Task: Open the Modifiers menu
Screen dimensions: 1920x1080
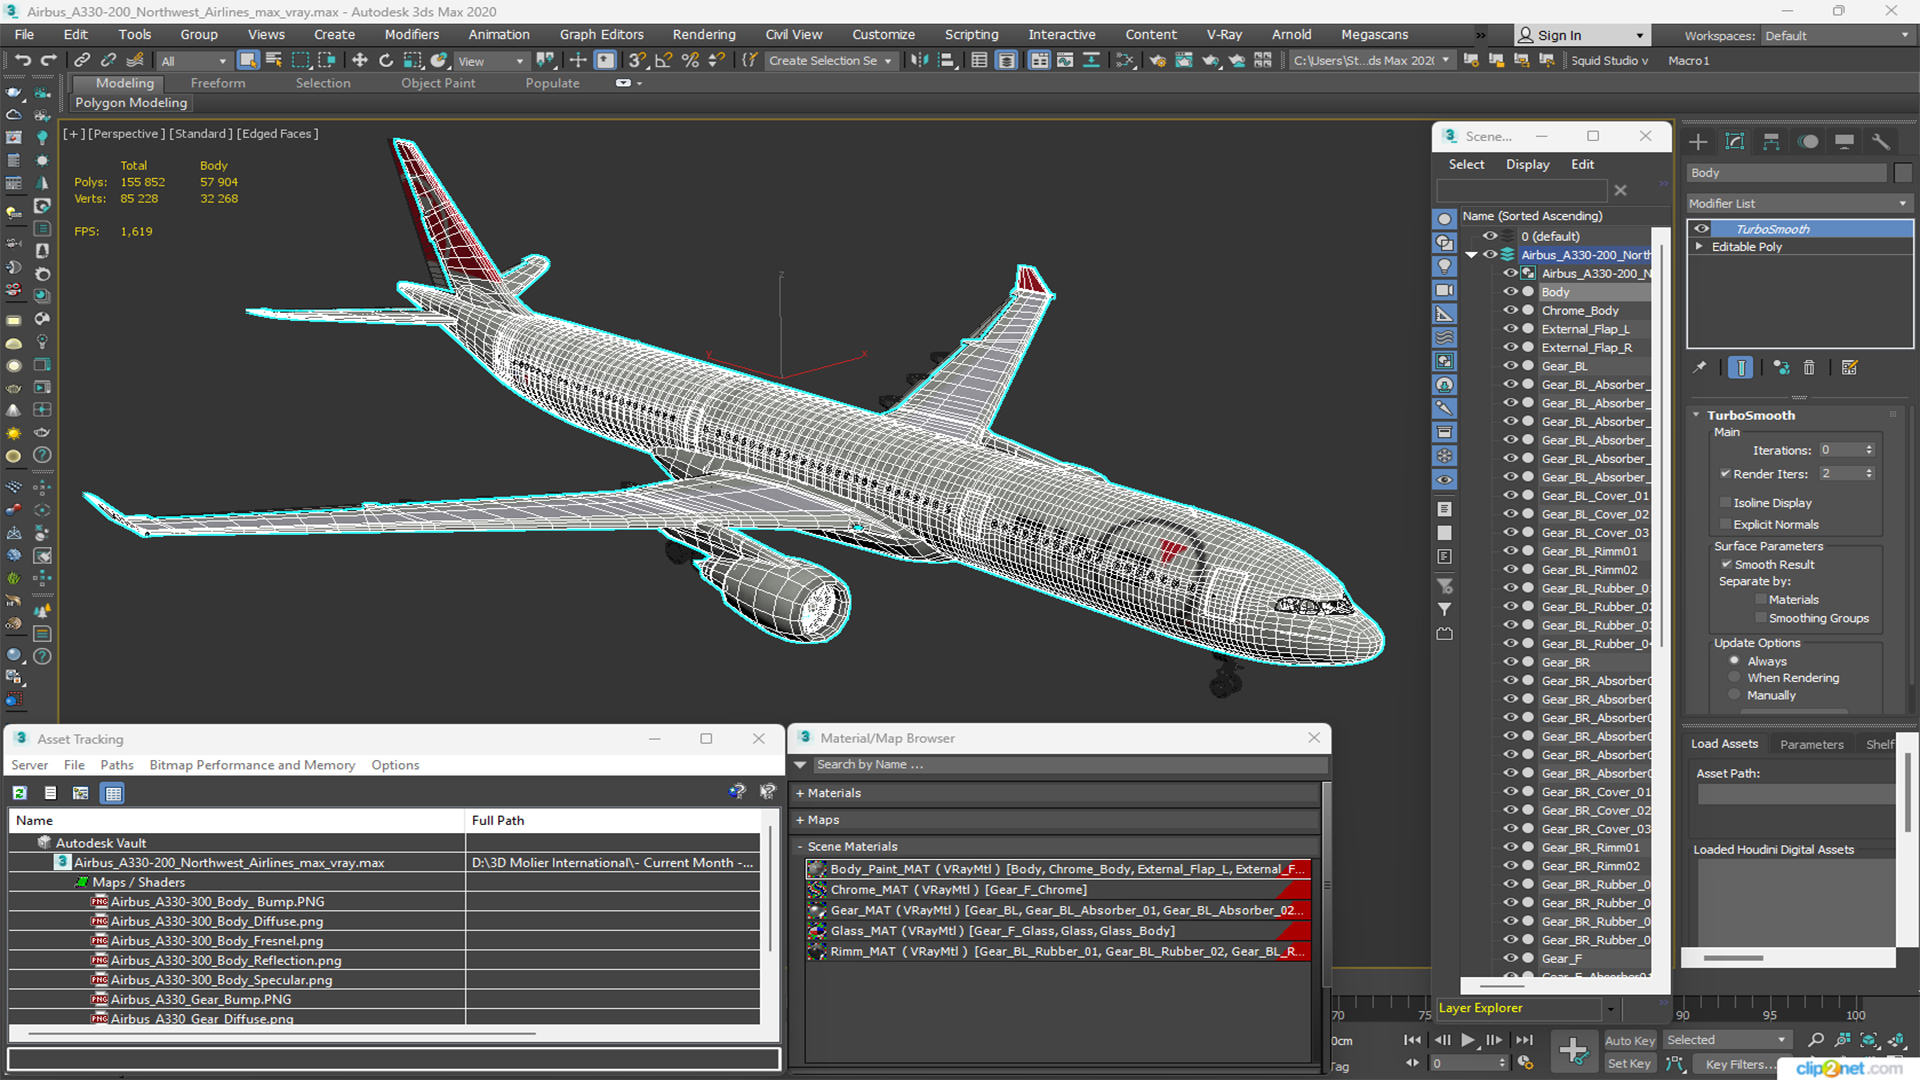Action: coord(412,35)
